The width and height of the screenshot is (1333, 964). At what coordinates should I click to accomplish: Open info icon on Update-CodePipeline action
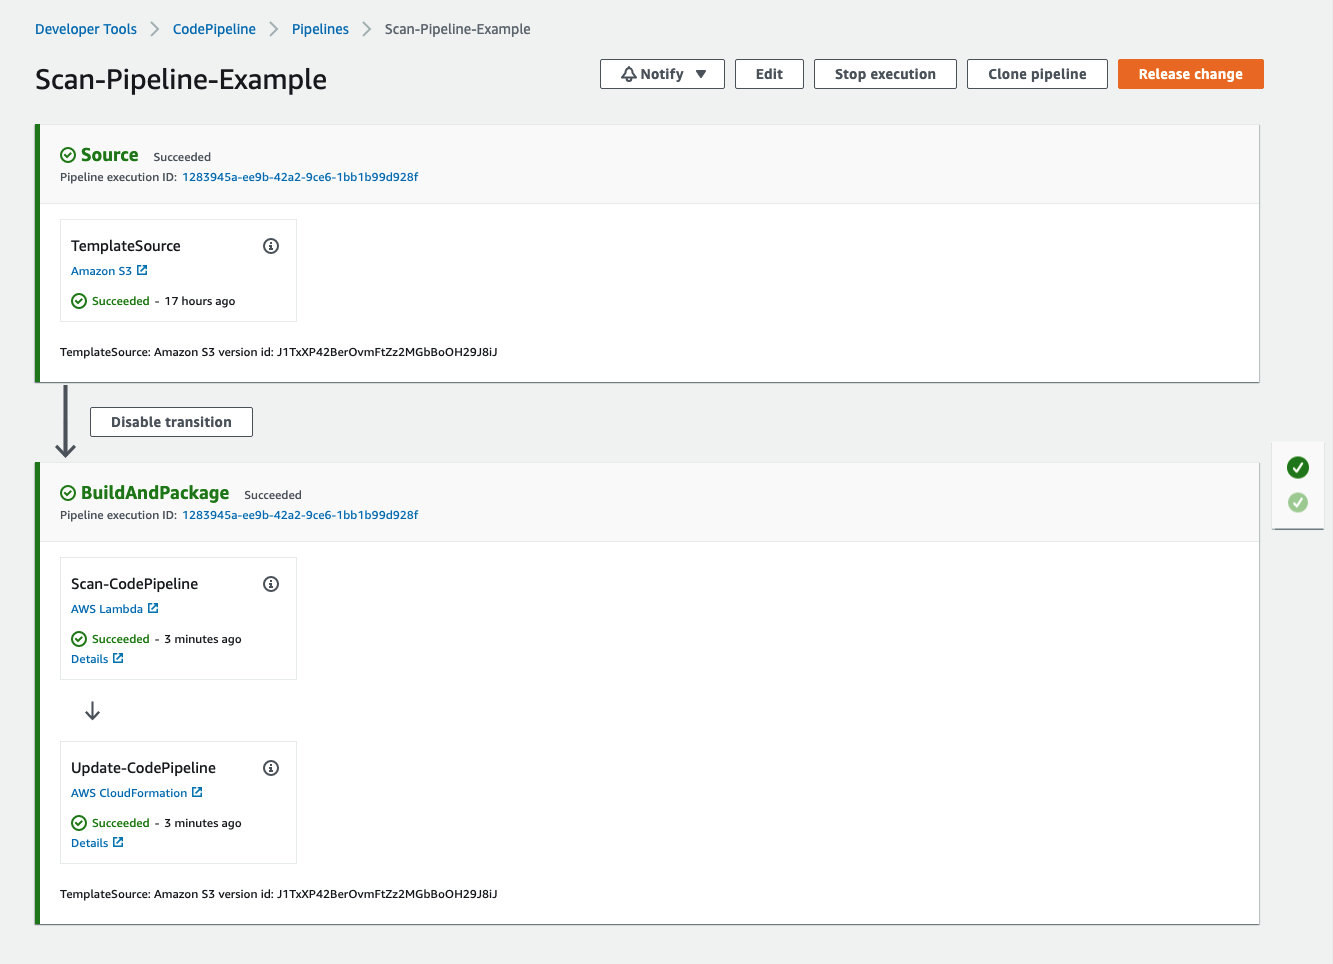[271, 768]
